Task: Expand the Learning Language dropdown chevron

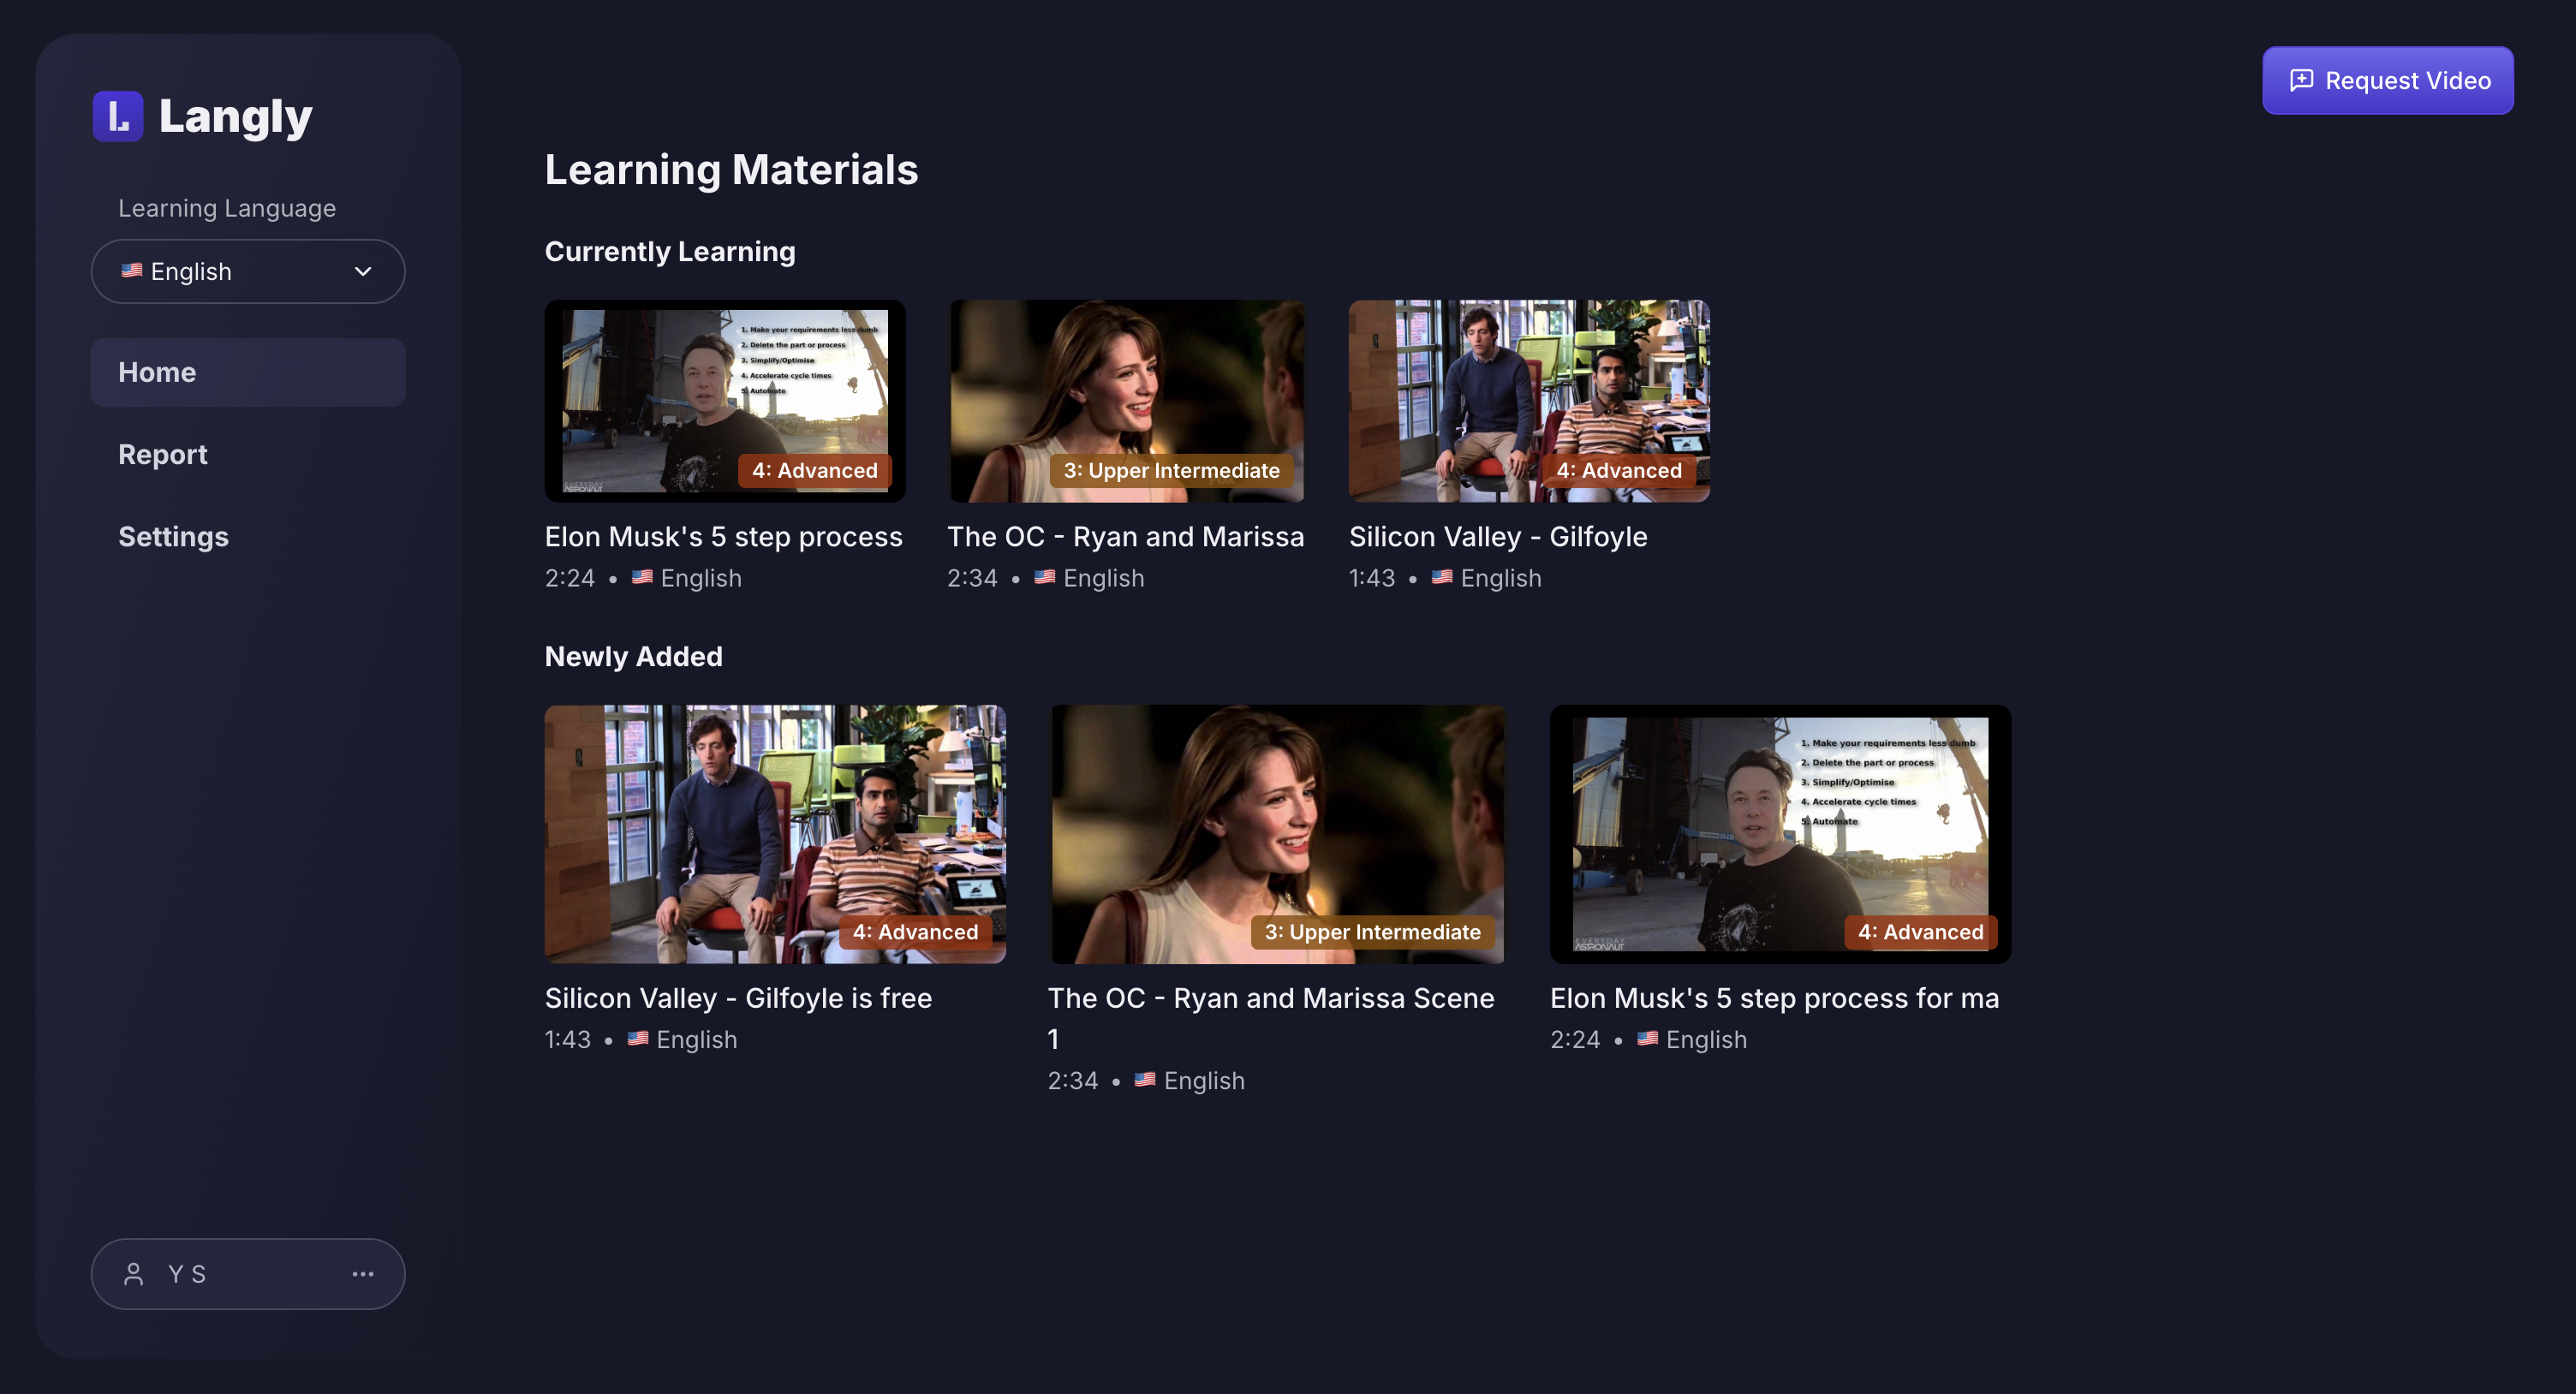Action: point(363,271)
